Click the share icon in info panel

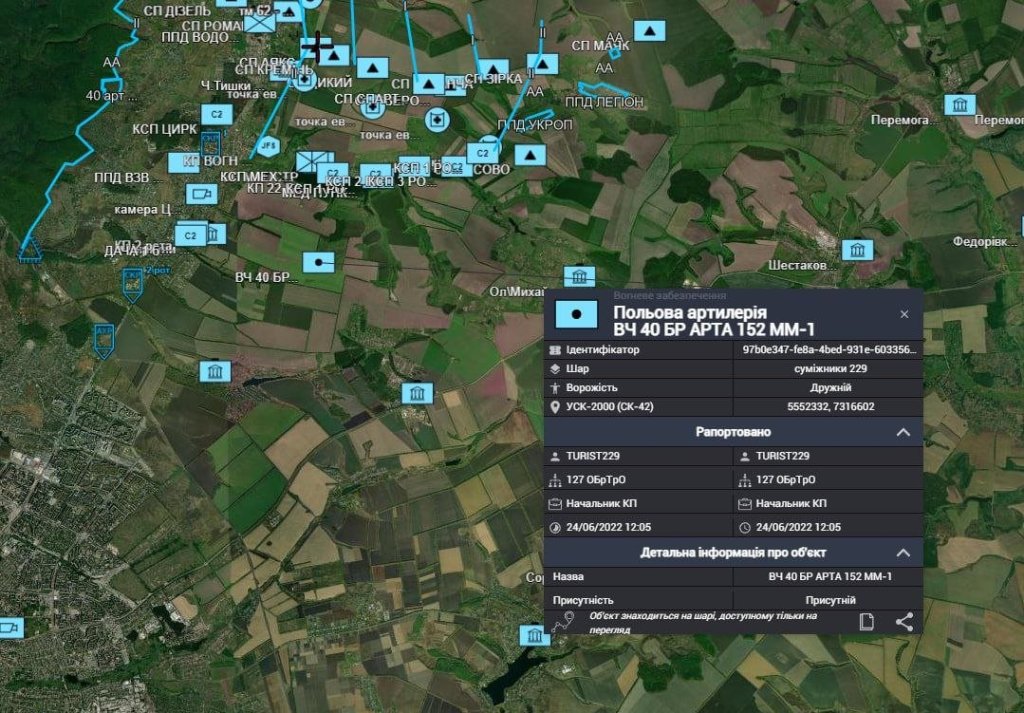[904, 622]
